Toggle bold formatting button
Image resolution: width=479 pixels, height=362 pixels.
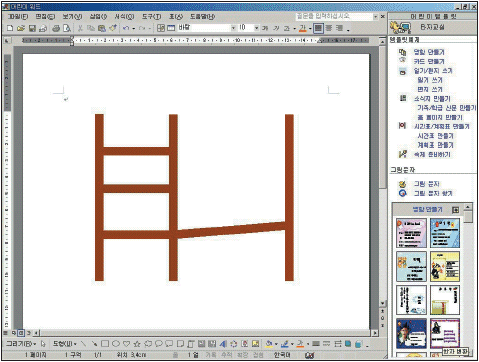point(265,29)
